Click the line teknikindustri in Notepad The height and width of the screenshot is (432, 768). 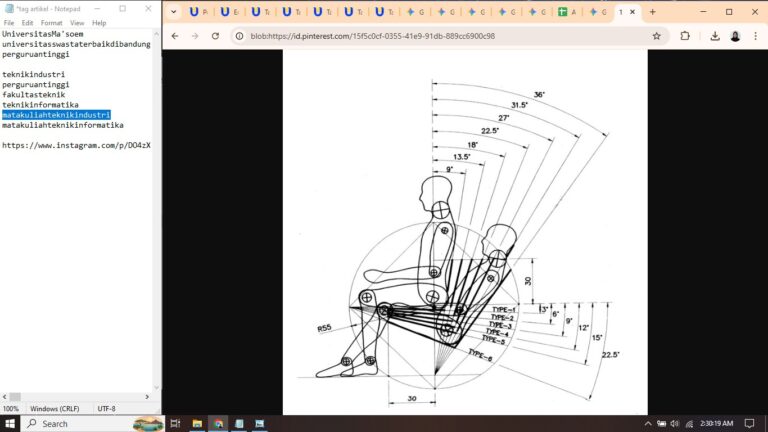coord(33,74)
